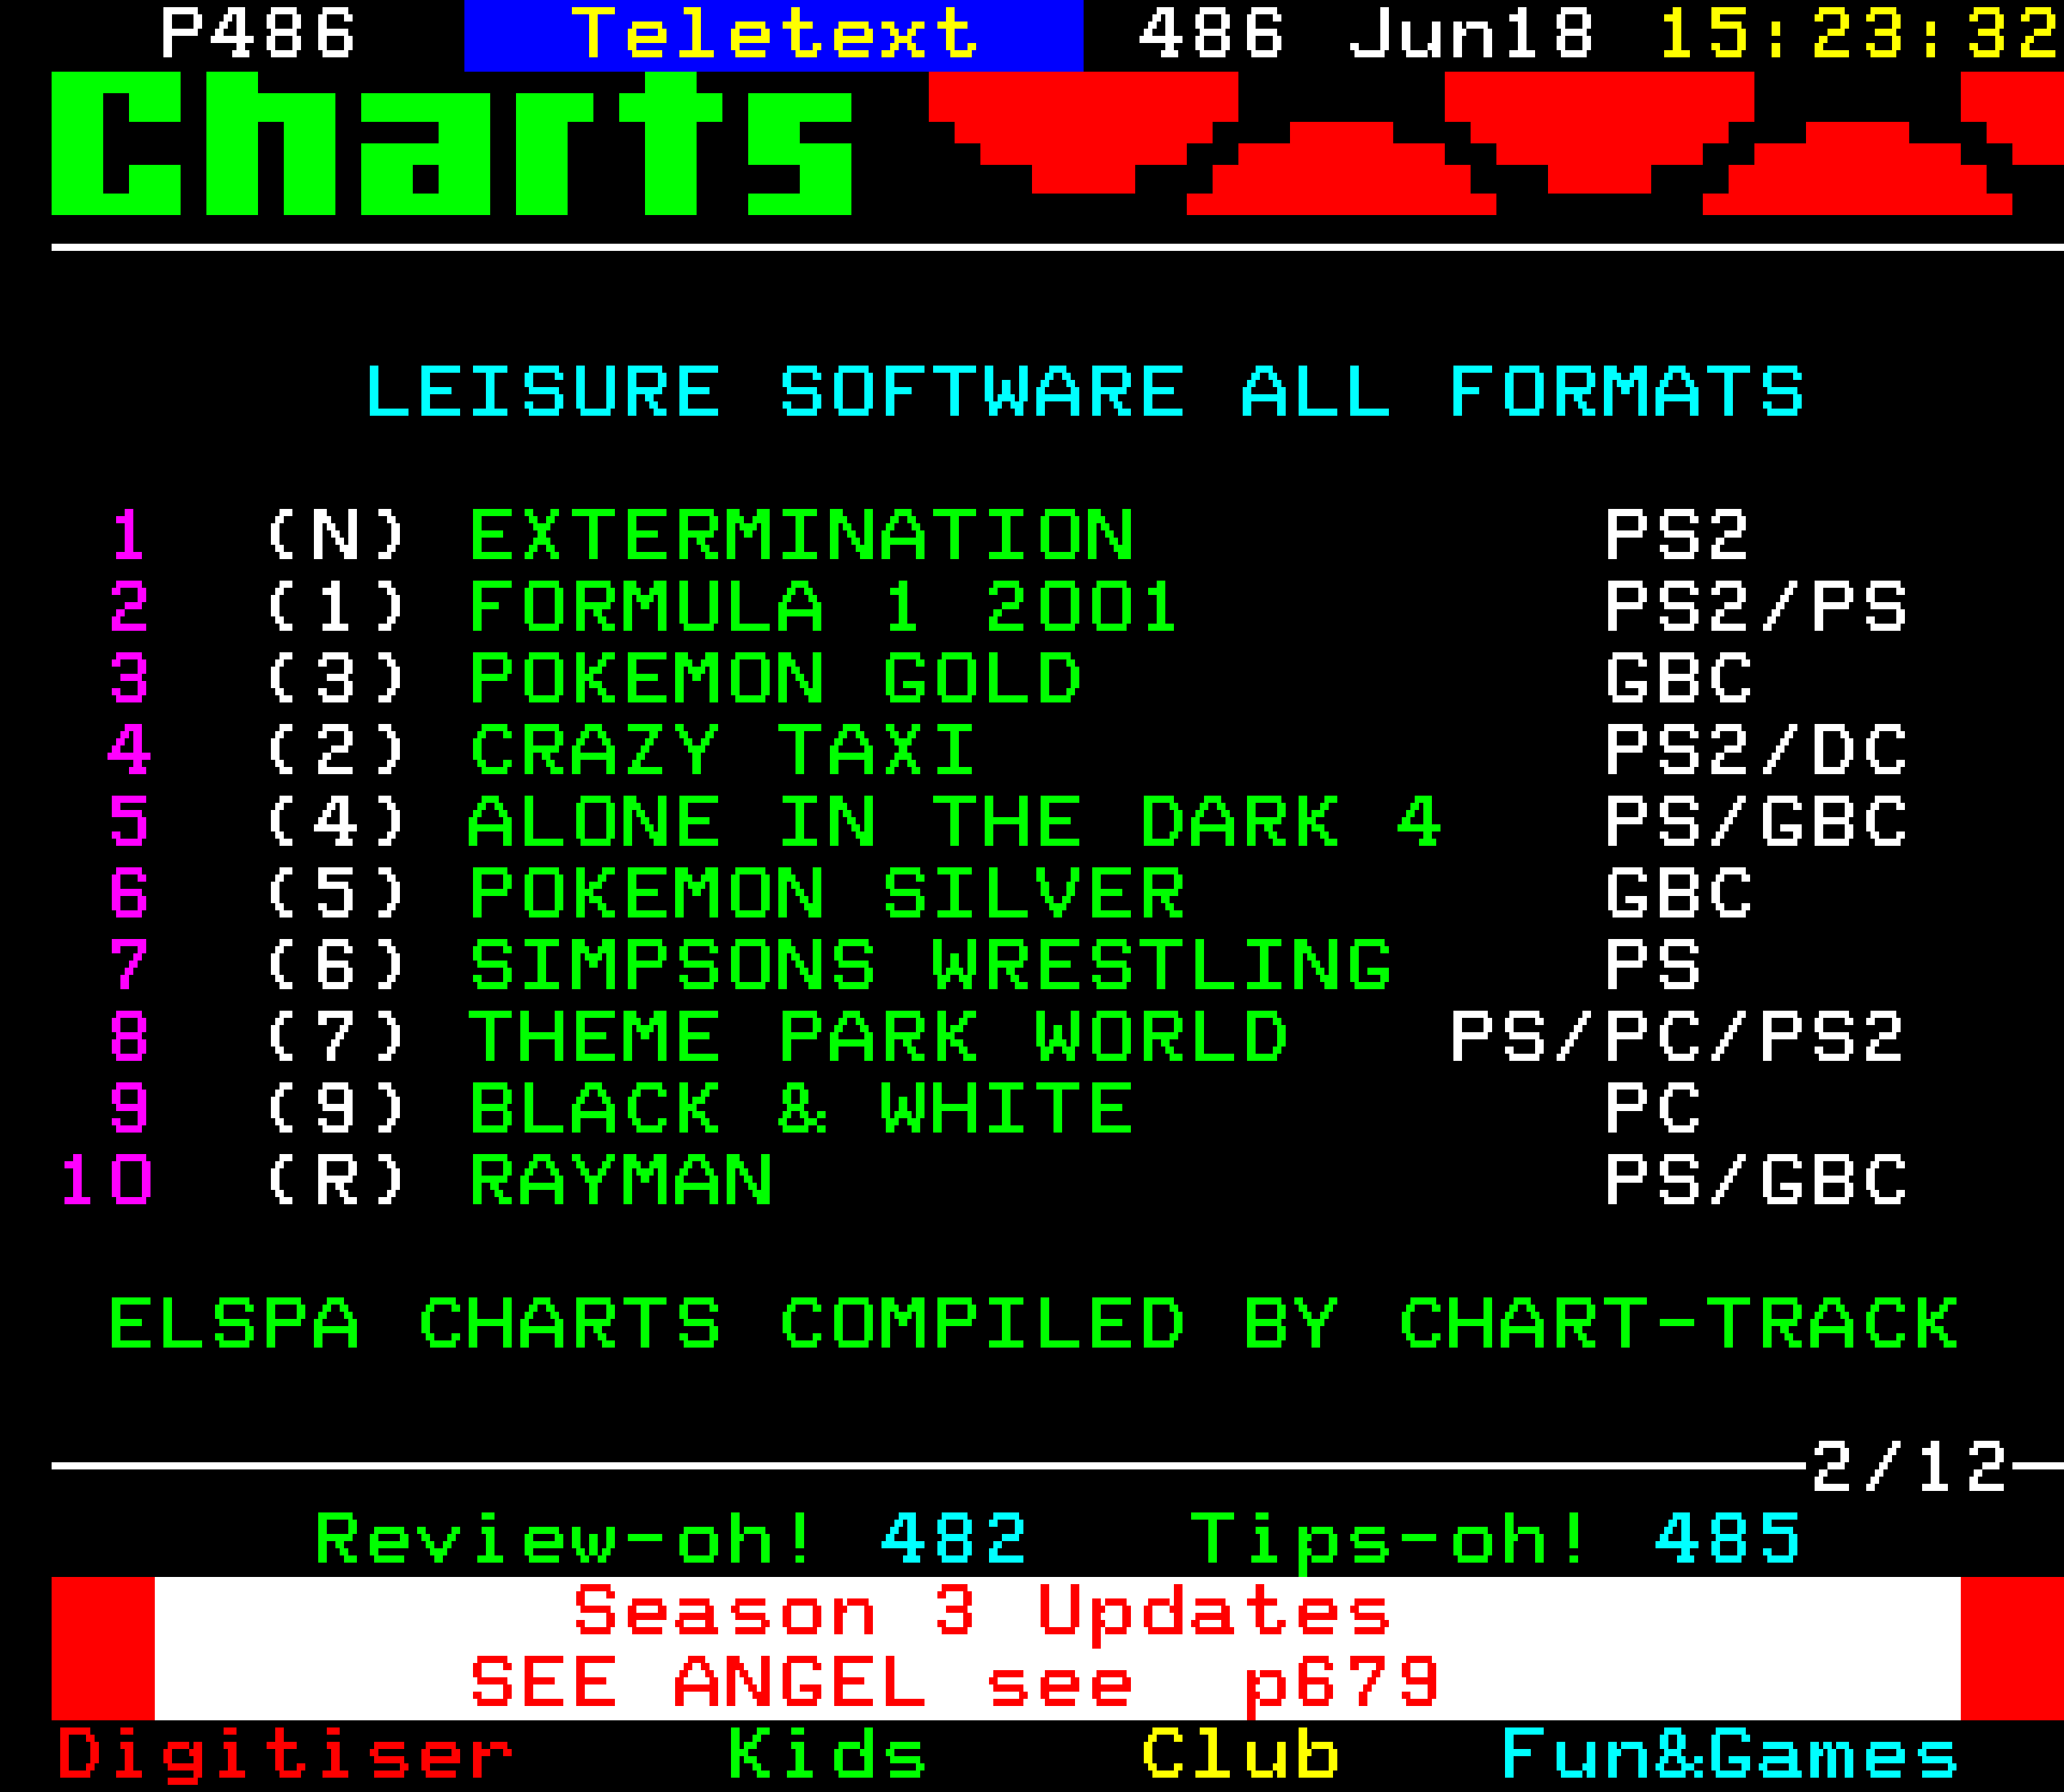2064x1792 pixels.
Task: Click the Charts green logo heading
Action: click(x=451, y=143)
